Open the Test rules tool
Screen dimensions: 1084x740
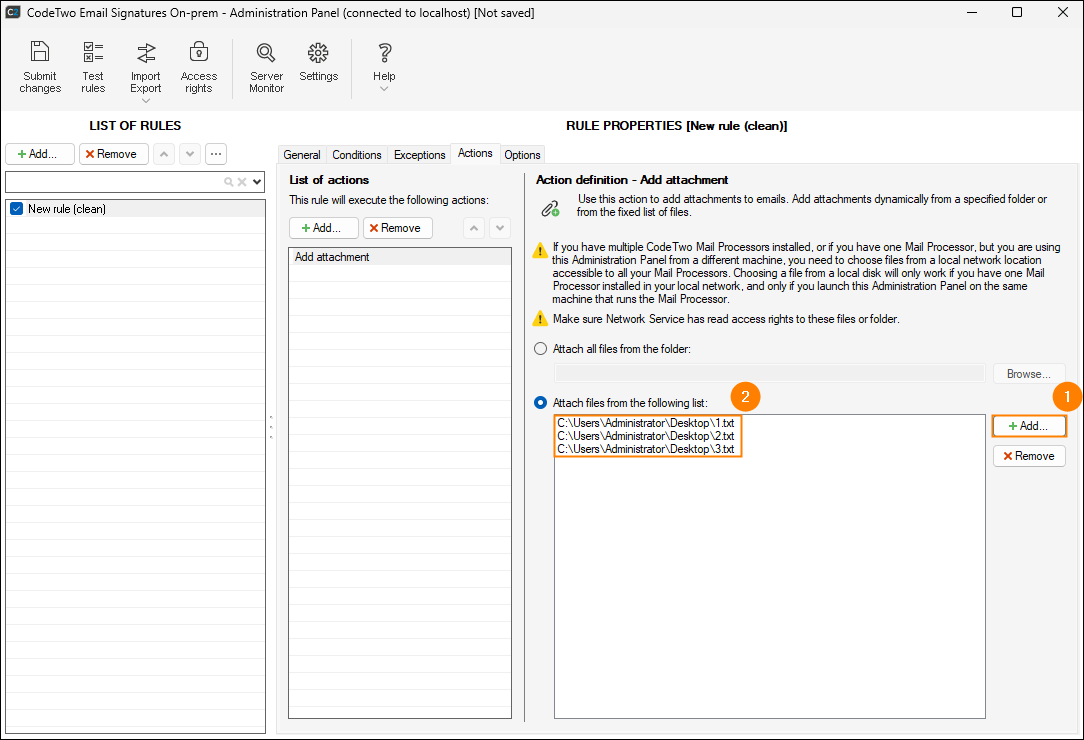point(93,53)
